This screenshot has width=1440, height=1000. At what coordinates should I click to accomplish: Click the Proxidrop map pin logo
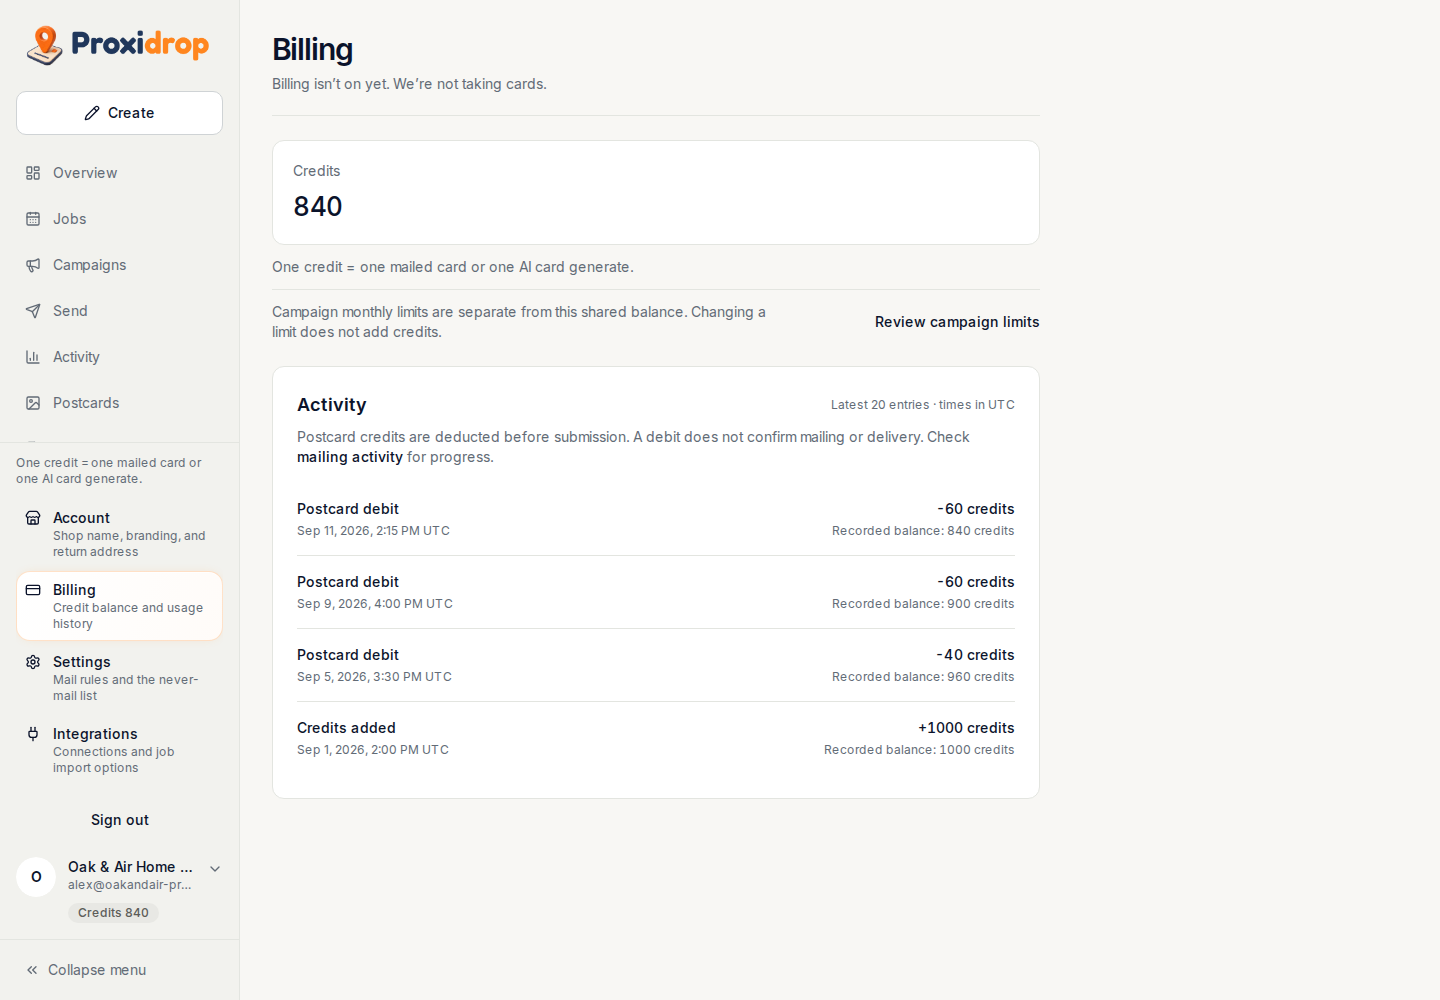pos(44,45)
